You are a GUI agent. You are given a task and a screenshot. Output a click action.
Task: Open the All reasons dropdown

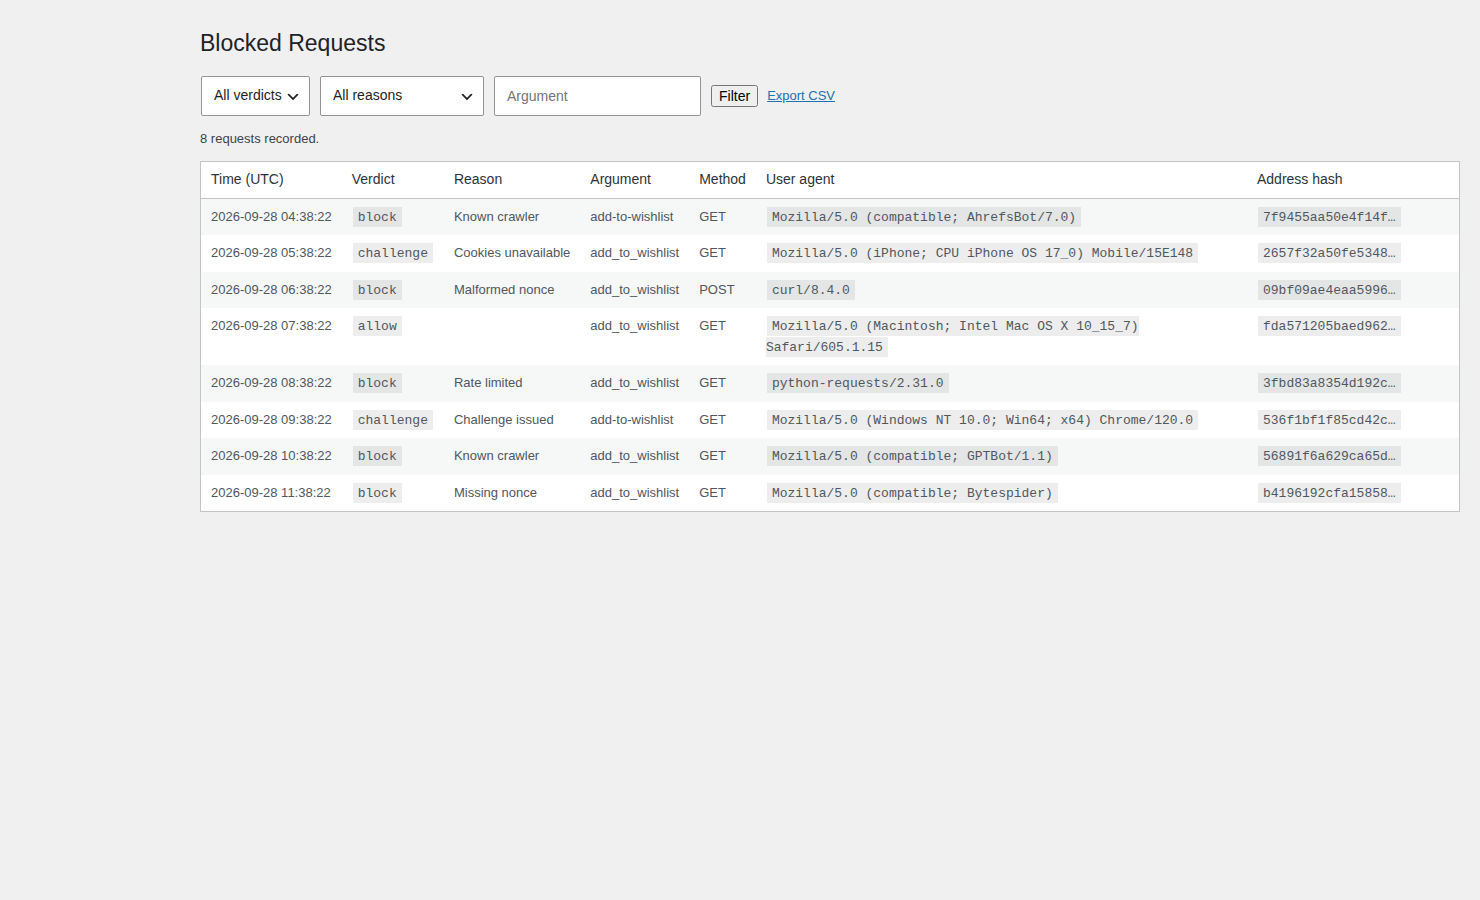(x=402, y=96)
